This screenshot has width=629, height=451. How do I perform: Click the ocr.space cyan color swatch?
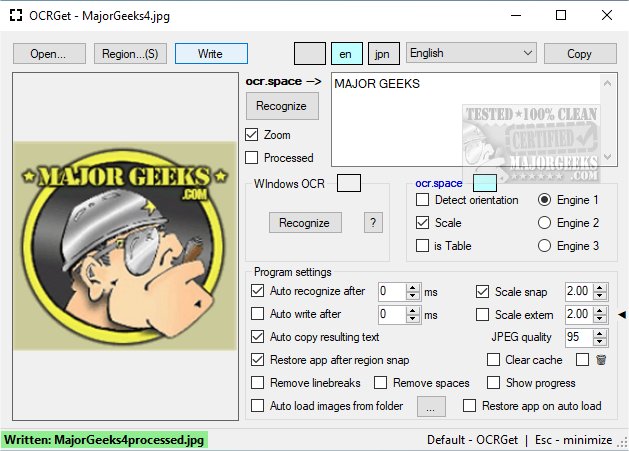coord(485,183)
